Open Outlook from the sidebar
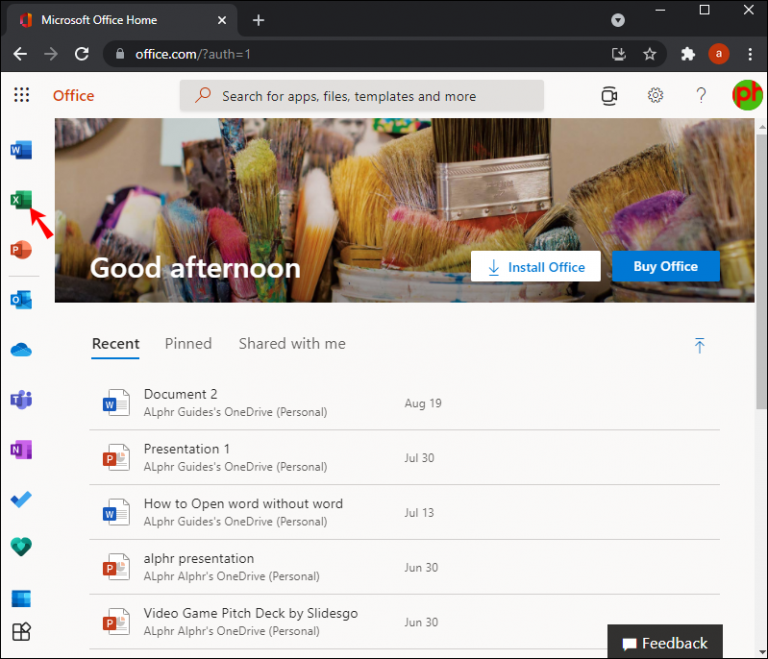768x659 pixels. (x=21, y=300)
